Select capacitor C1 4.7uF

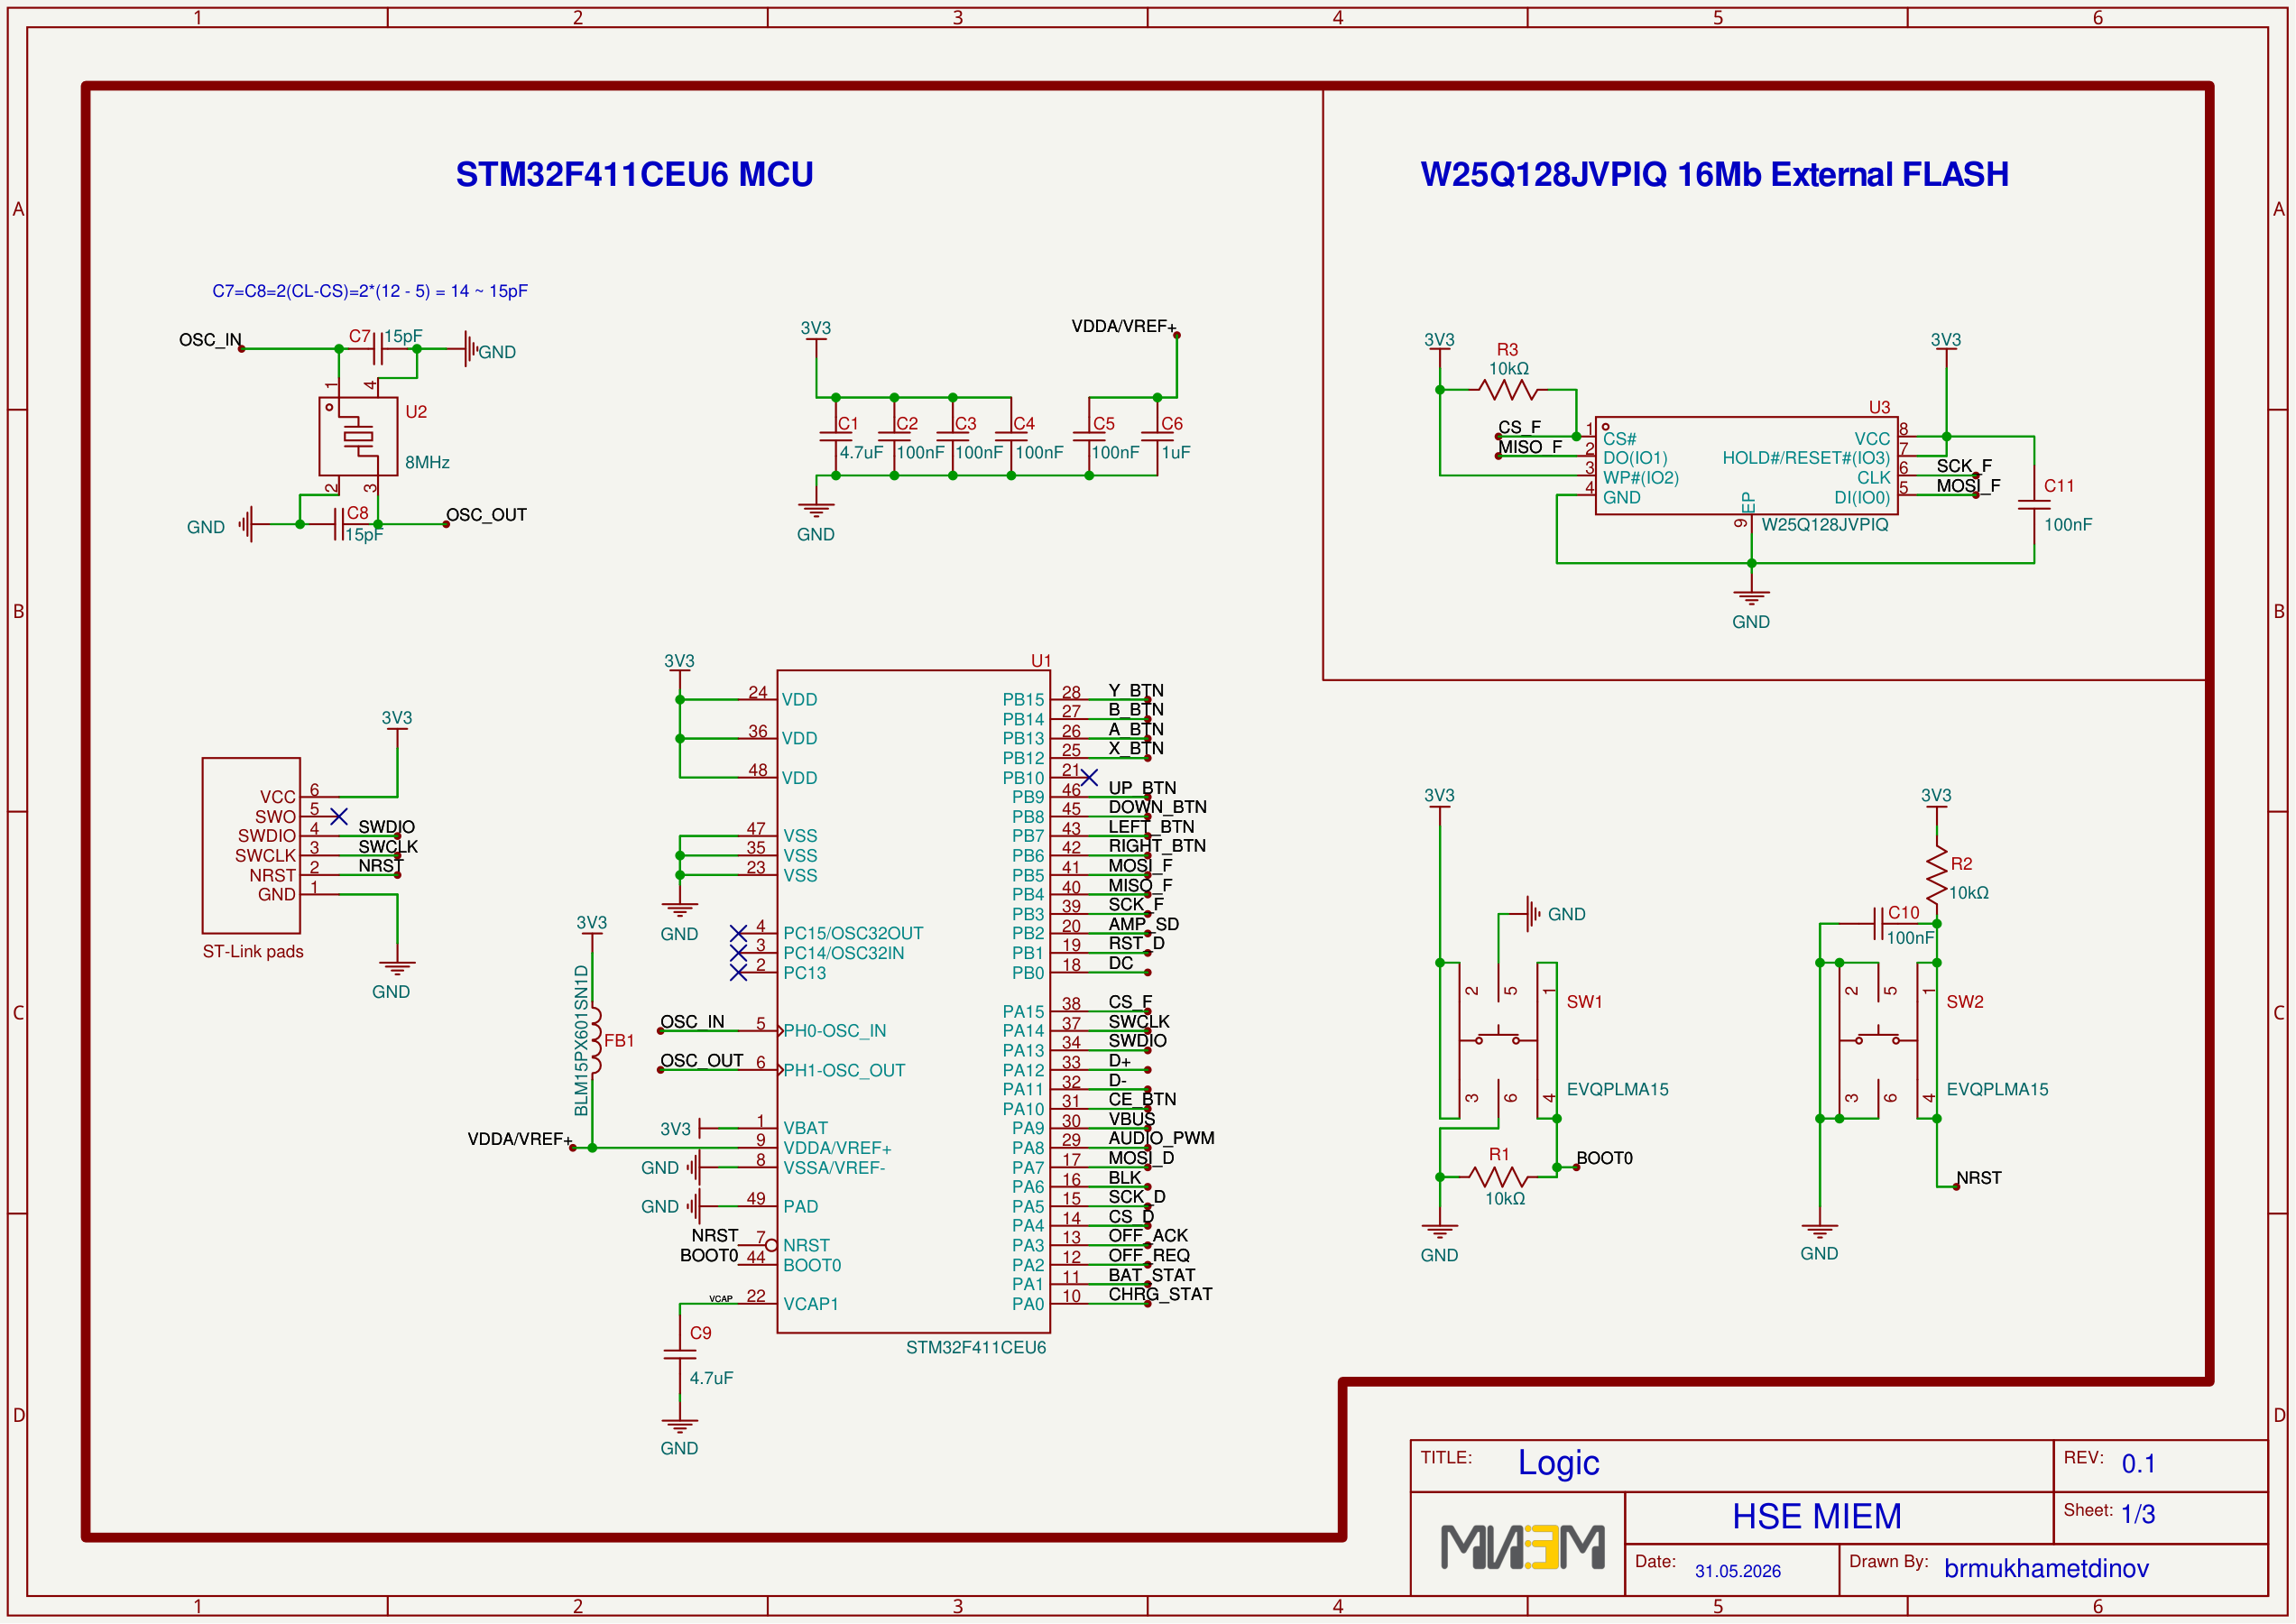[x=836, y=436]
